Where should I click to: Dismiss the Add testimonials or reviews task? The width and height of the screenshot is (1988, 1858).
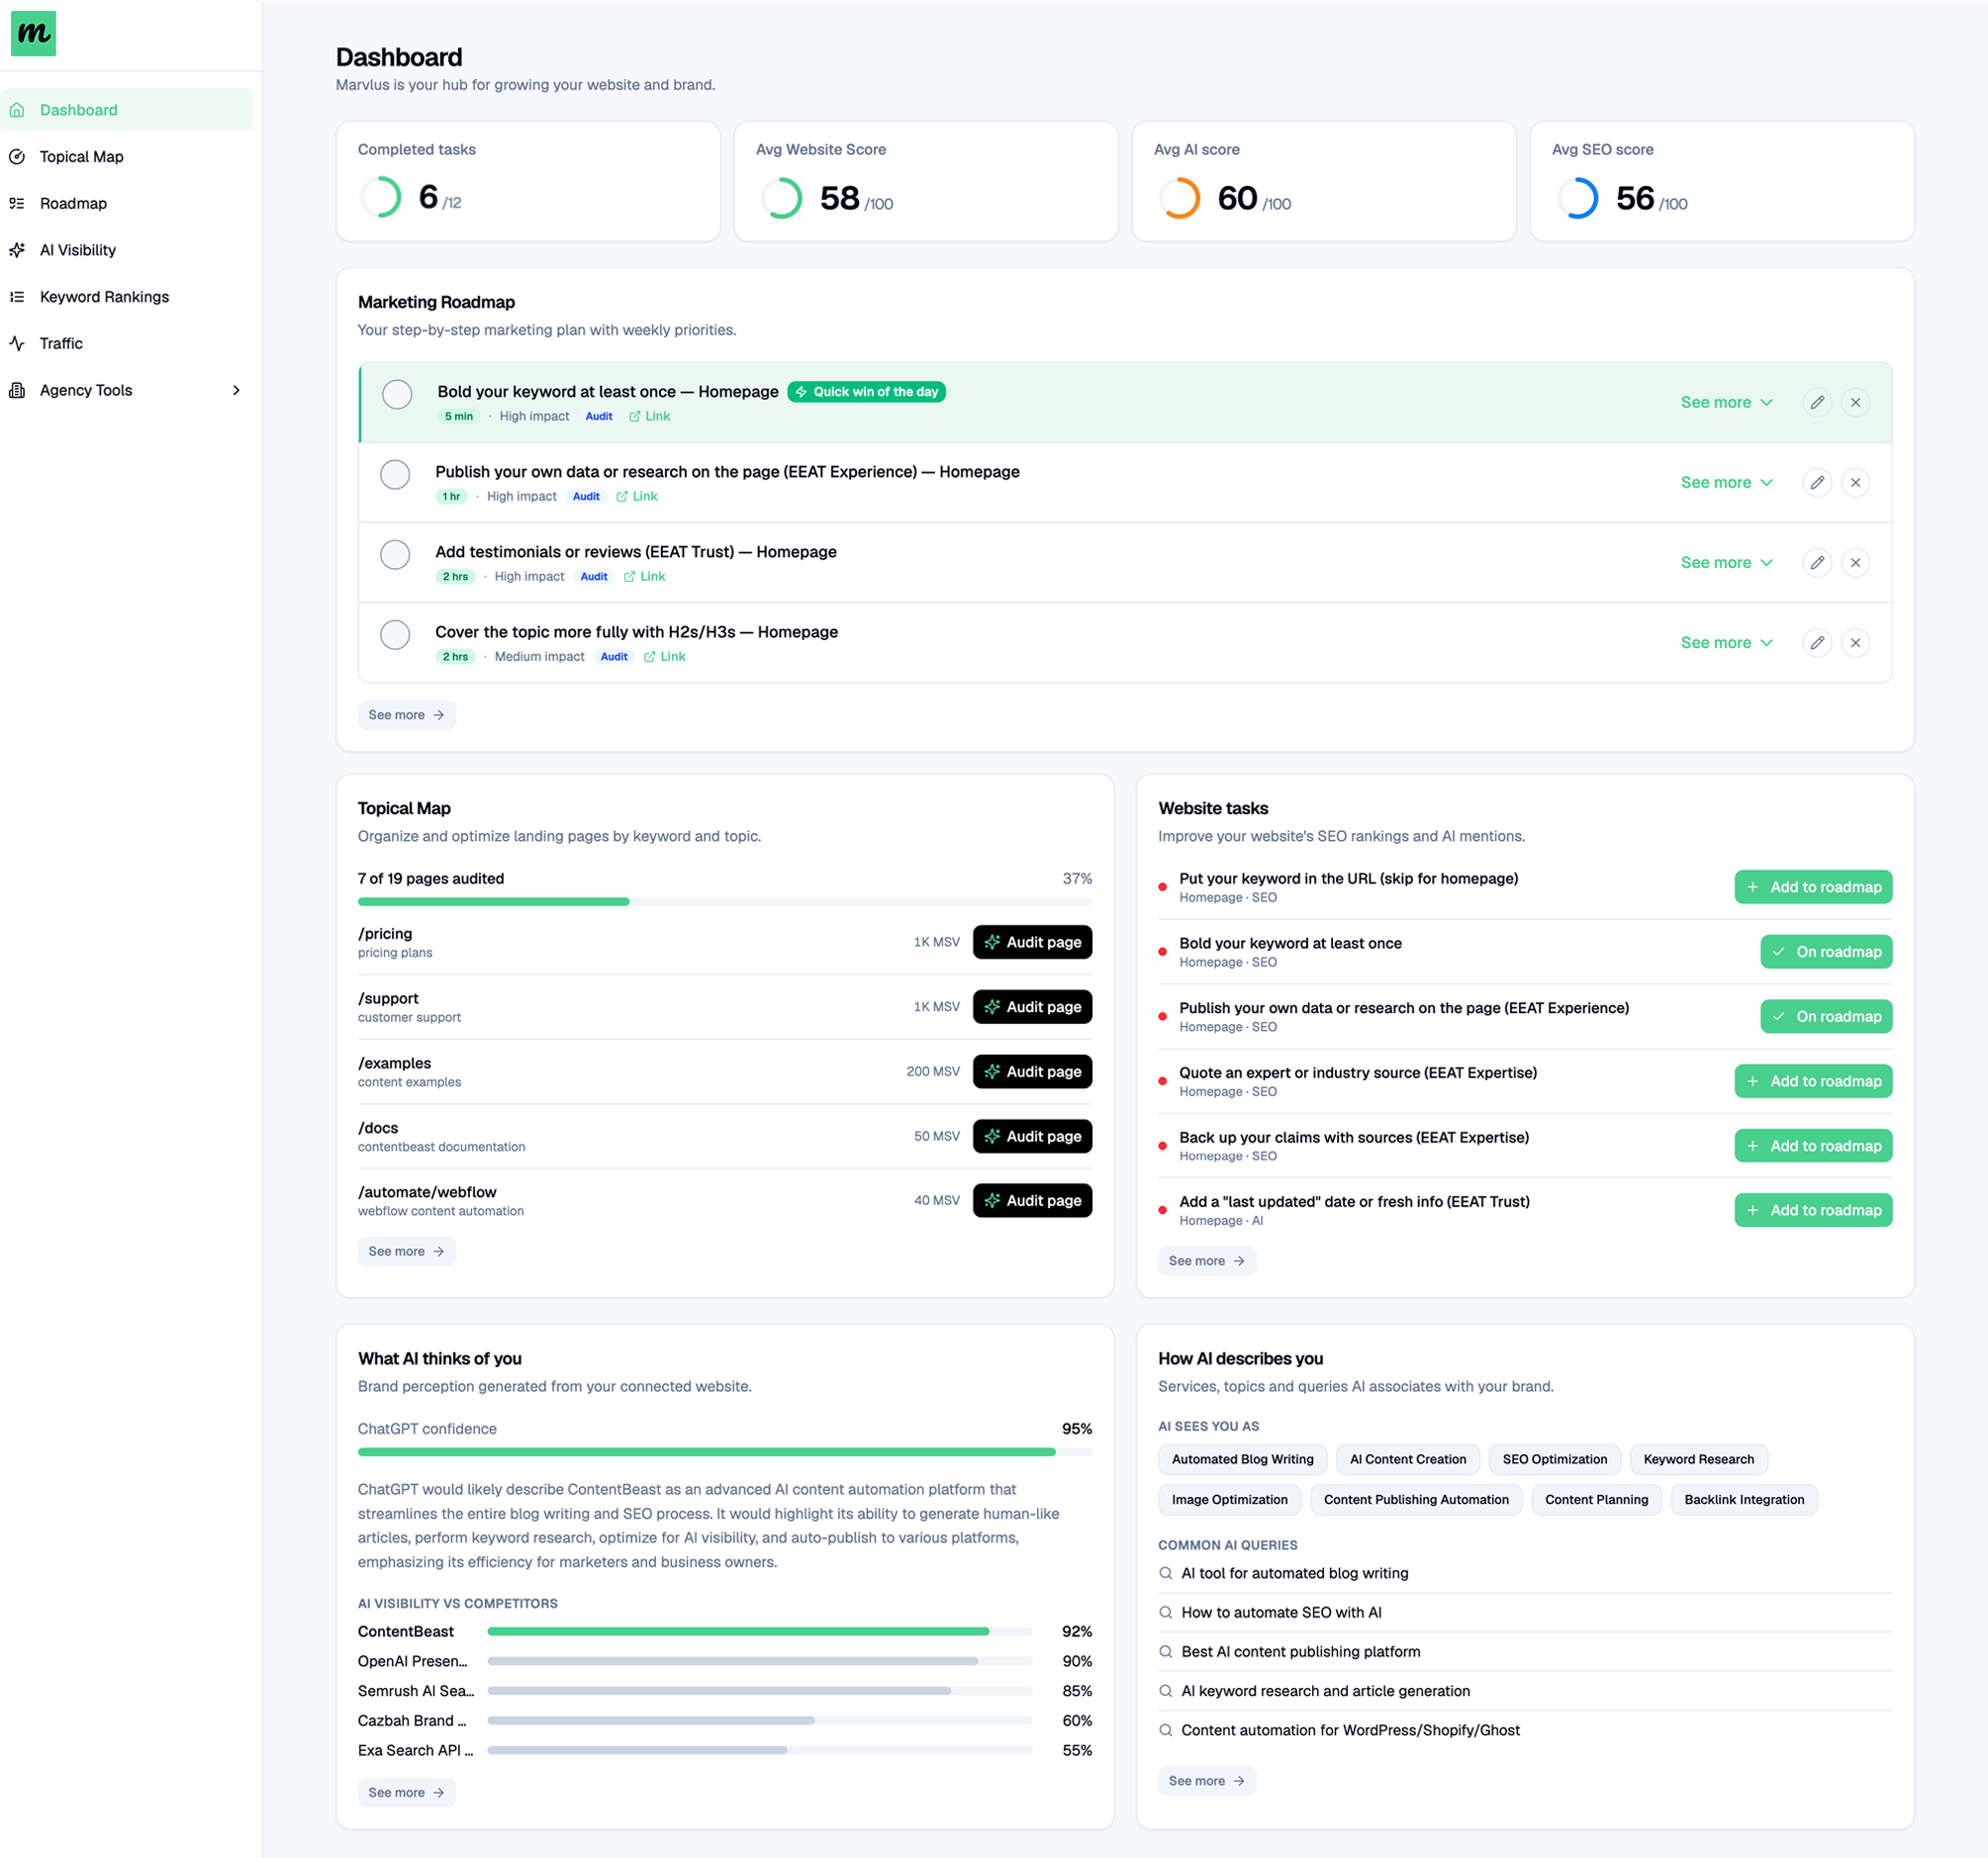point(1855,562)
